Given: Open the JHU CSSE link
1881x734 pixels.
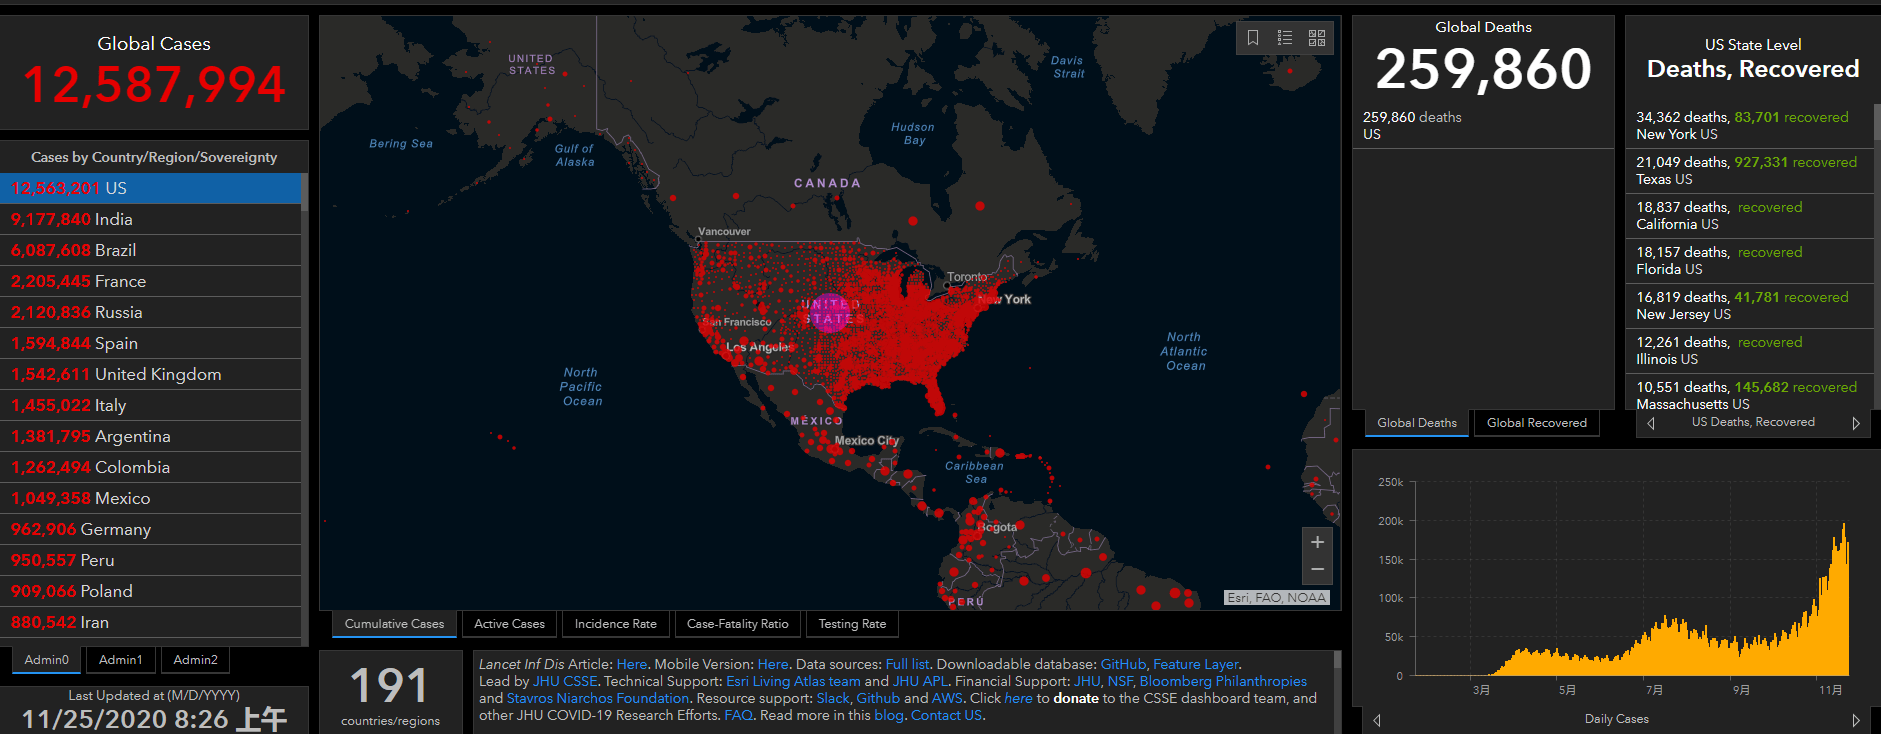Looking at the screenshot, I should coord(565,681).
